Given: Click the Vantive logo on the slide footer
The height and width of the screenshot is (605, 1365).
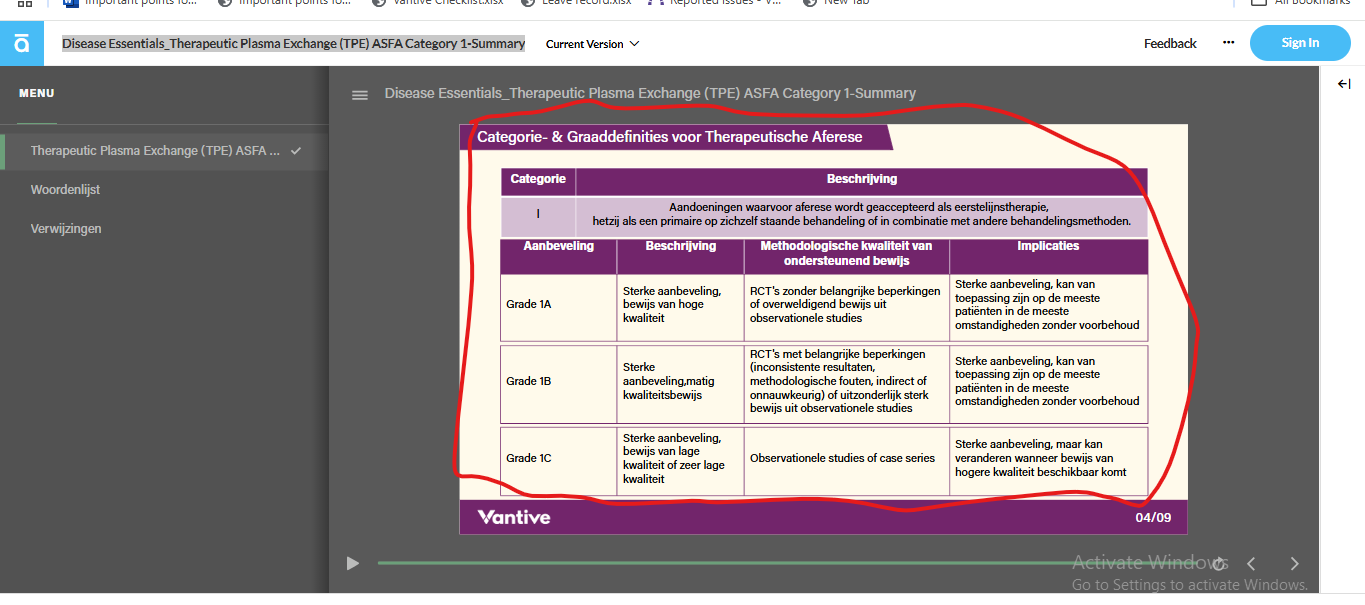Looking at the screenshot, I should click(514, 517).
